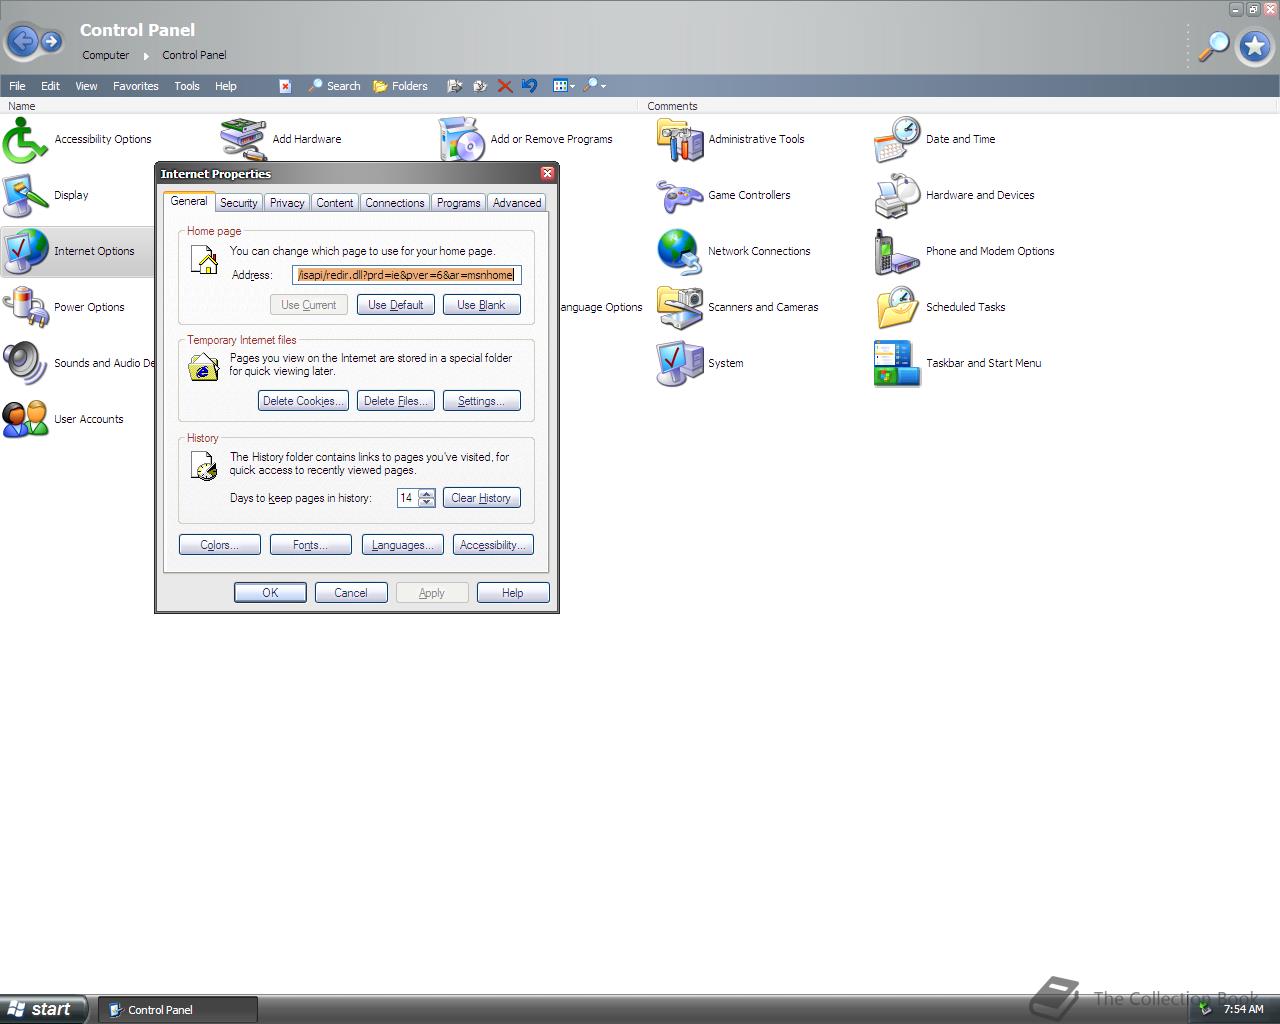This screenshot has height=1024, width=1280.
Task: Open the Windows start menu
Action: [x=44, y=1009]
